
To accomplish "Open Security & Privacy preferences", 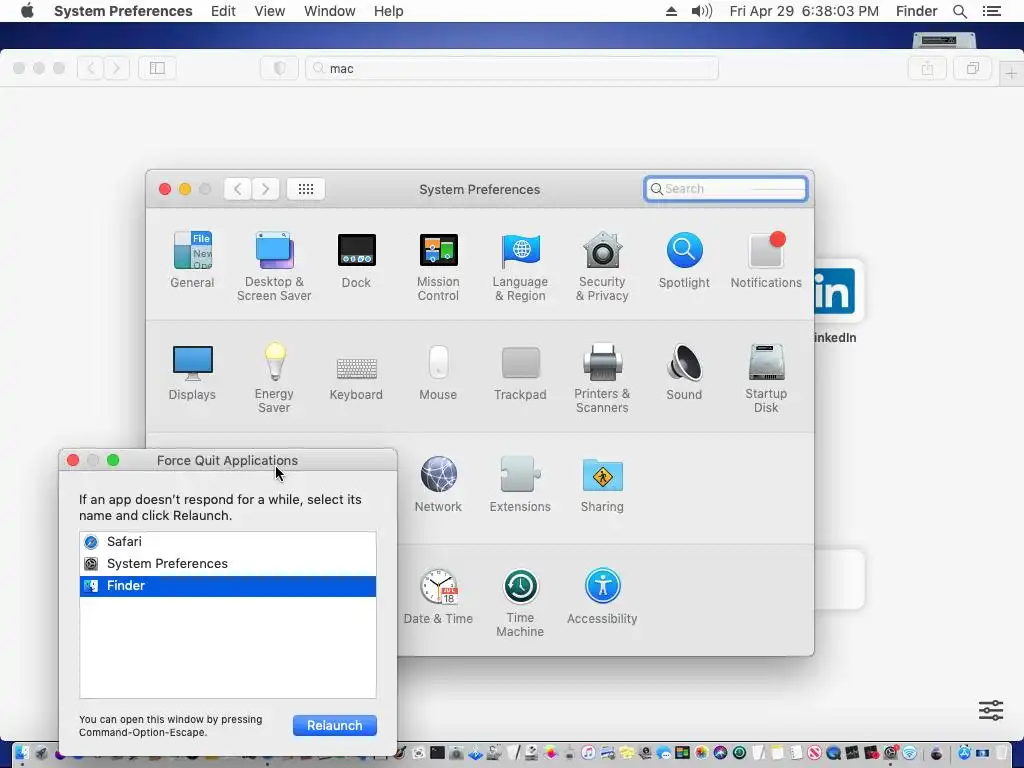I will (x=602, y=266).
